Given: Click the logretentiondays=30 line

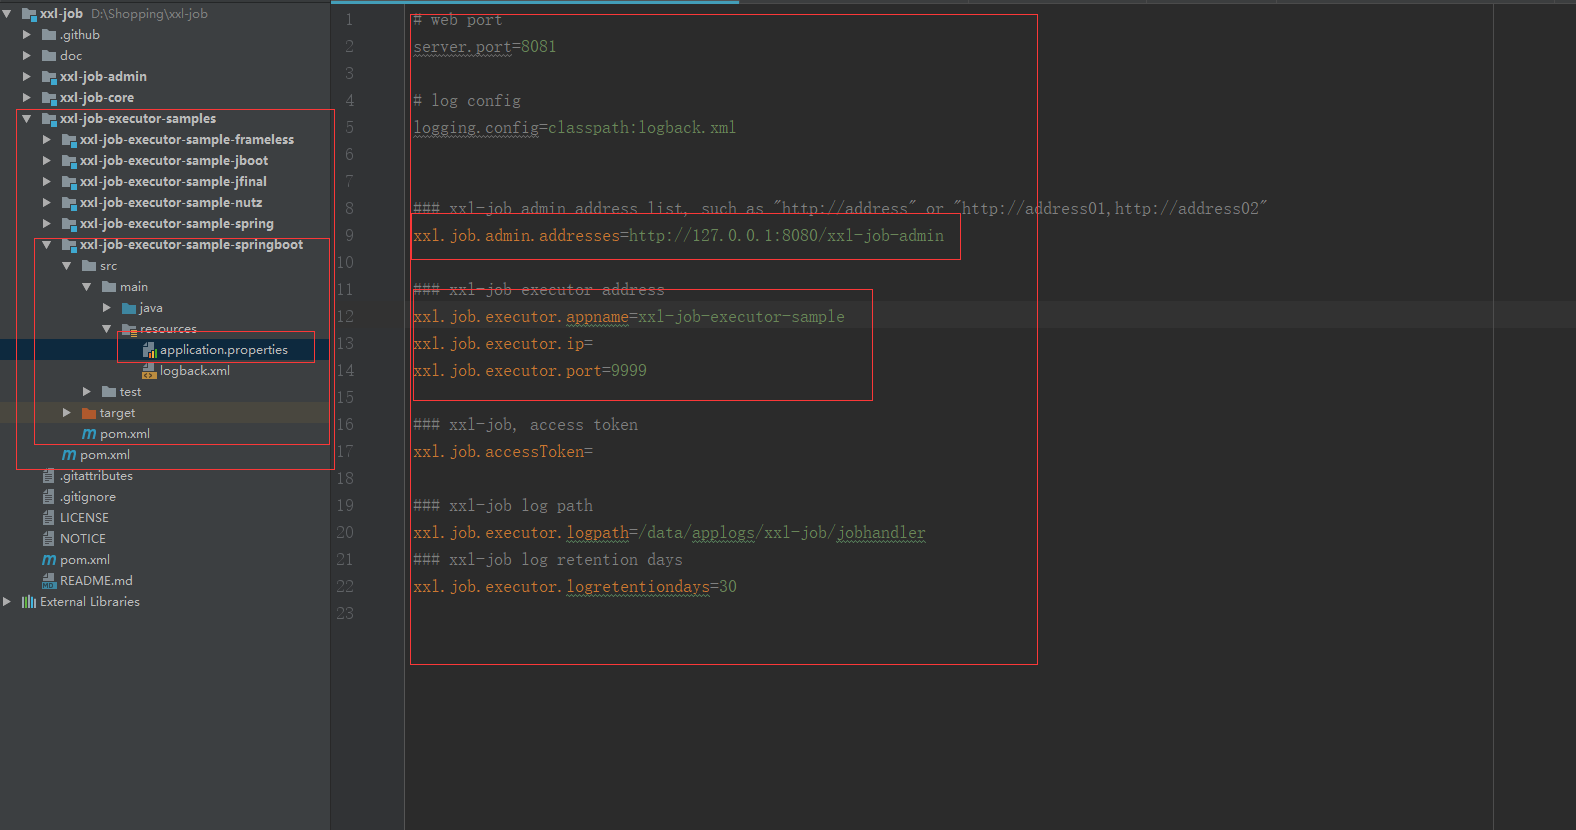Looking at the screenshot, I should click(575, 587).
